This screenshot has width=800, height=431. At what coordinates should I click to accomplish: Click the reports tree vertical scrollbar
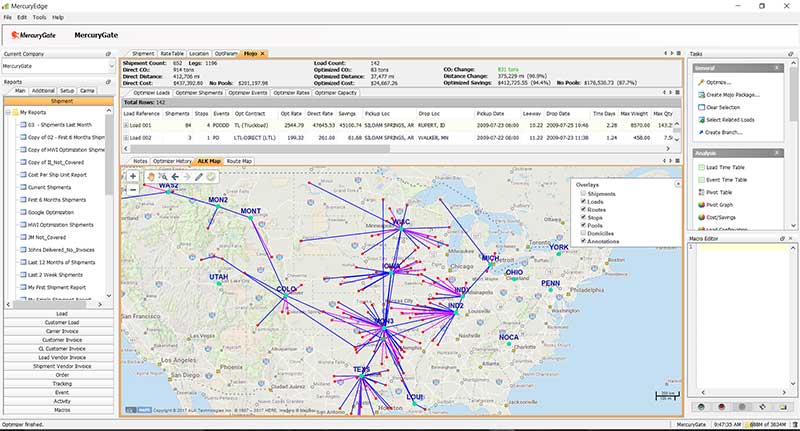pyautogui.click(x=109, y=156)
